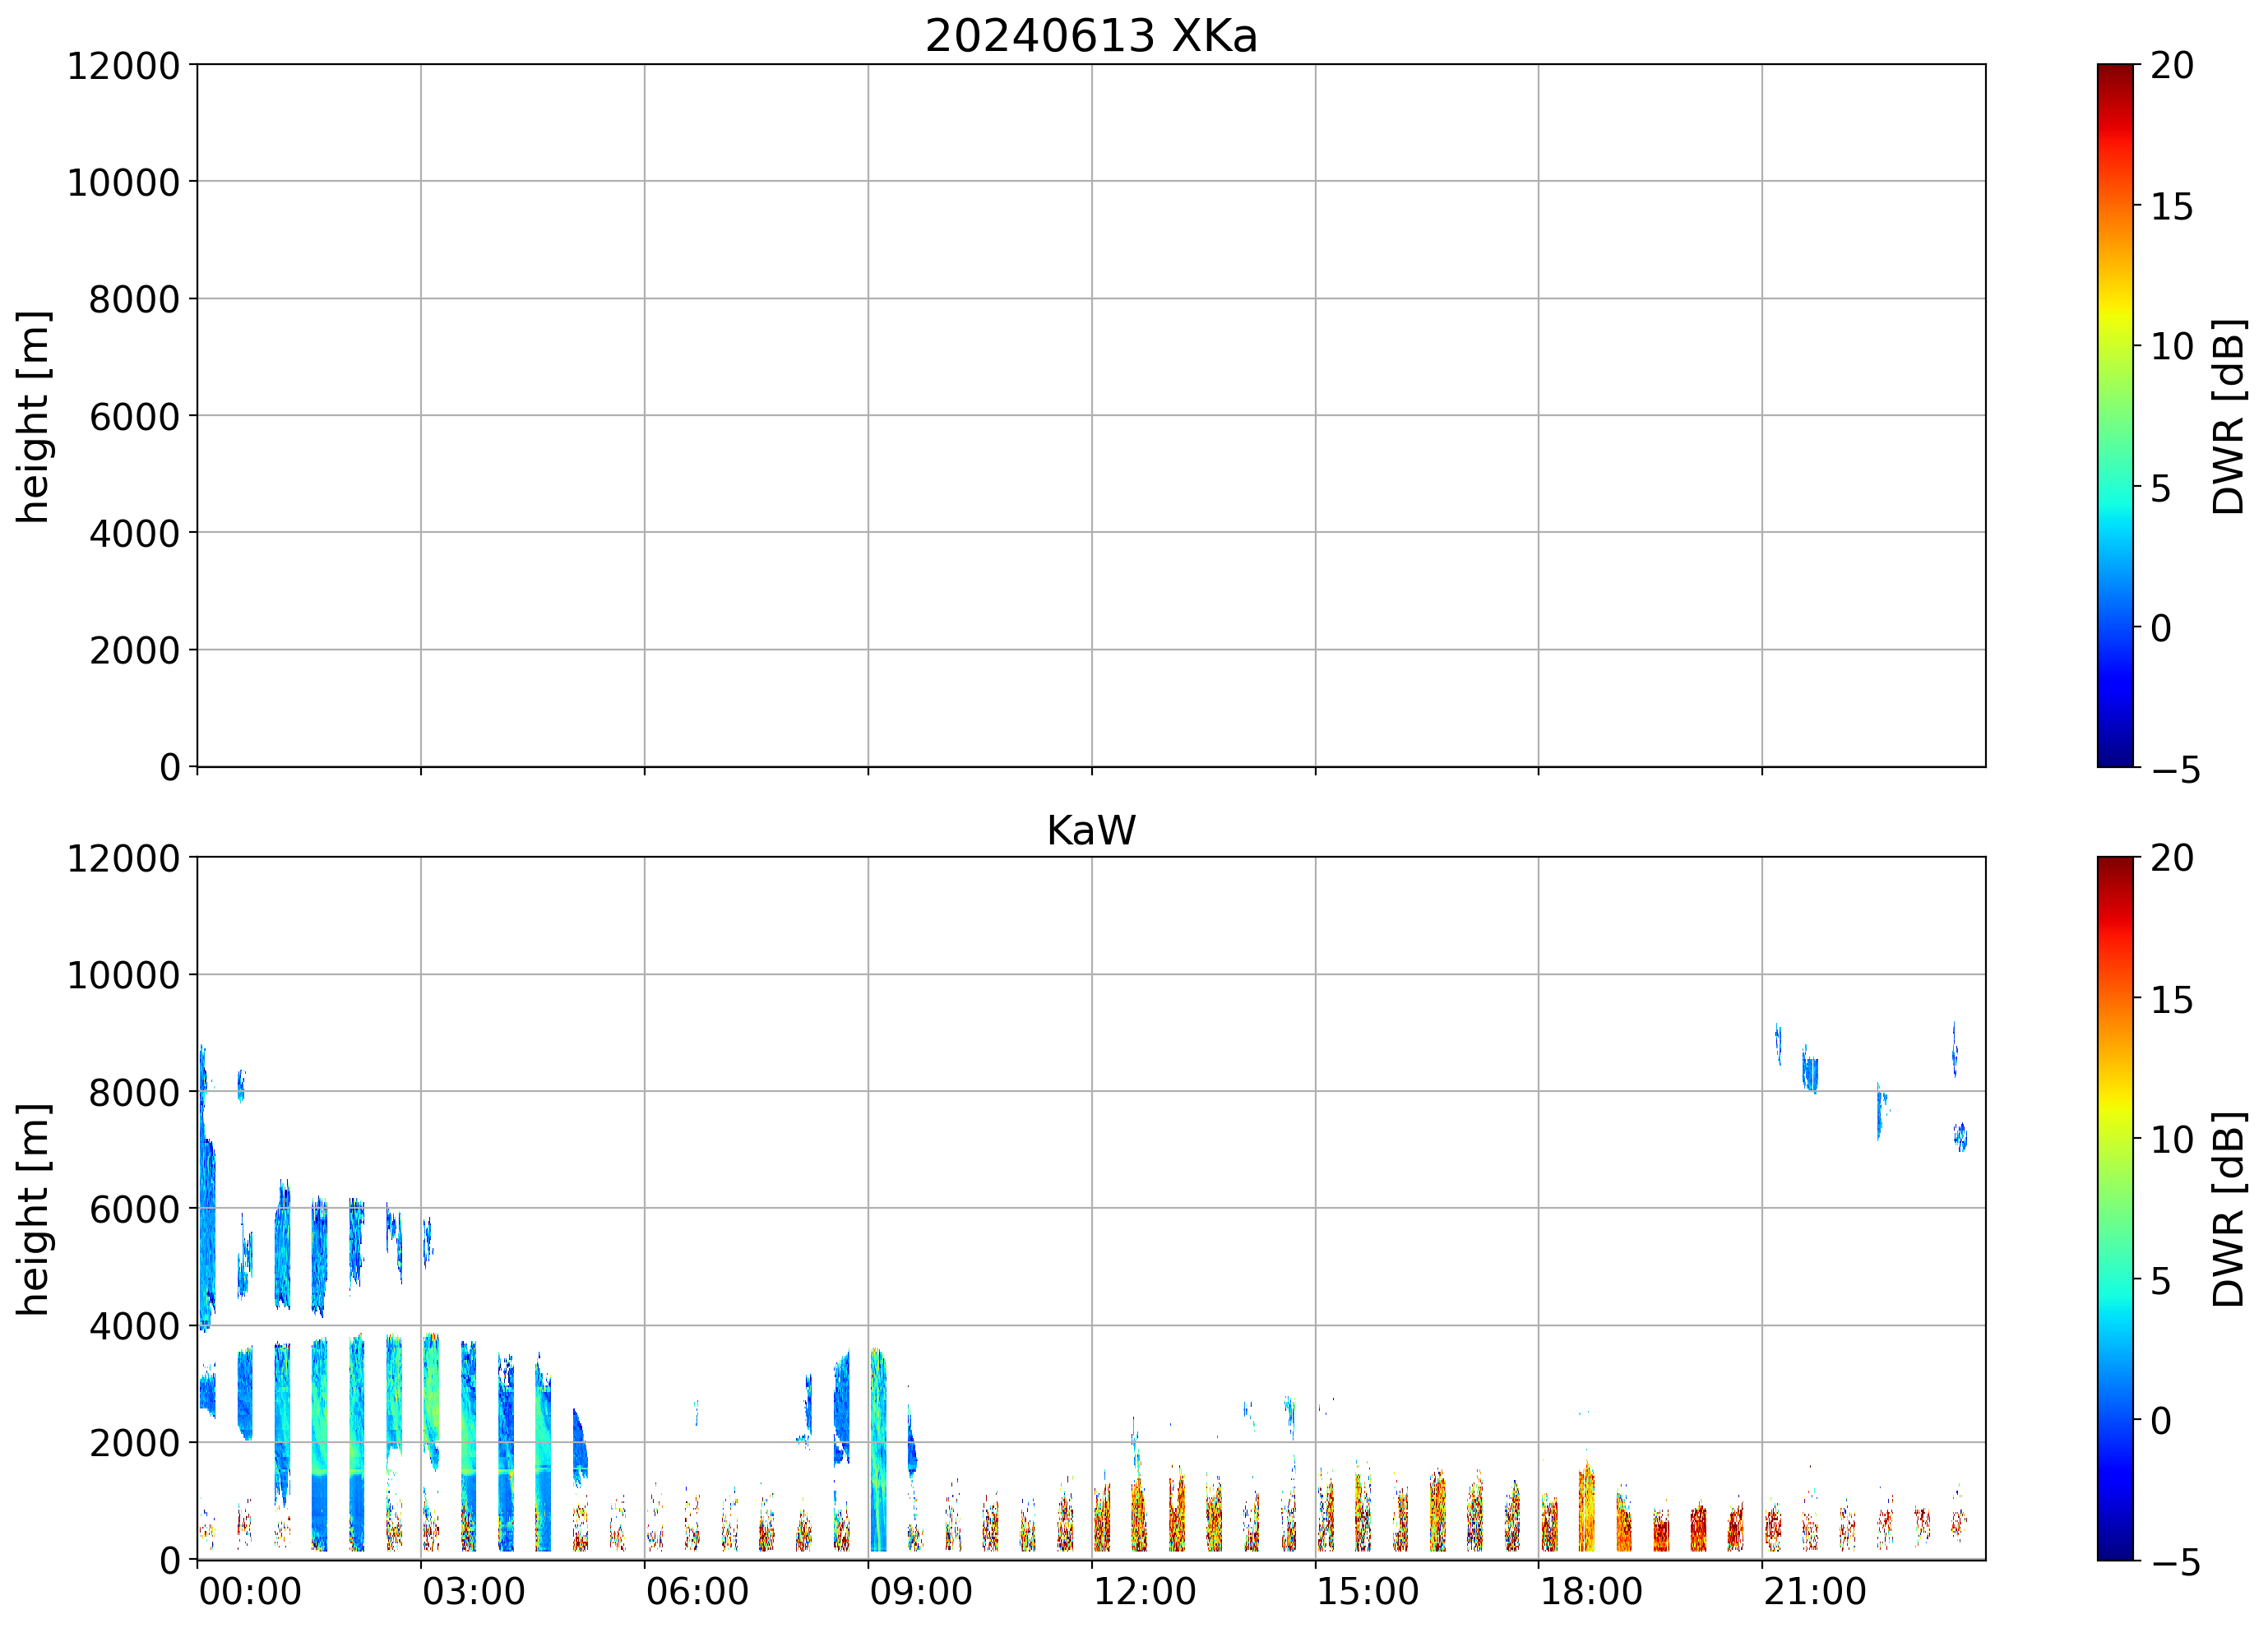Click the '21:00' time axis label
The image size is (2268, 1628).
[1814, 1591]
